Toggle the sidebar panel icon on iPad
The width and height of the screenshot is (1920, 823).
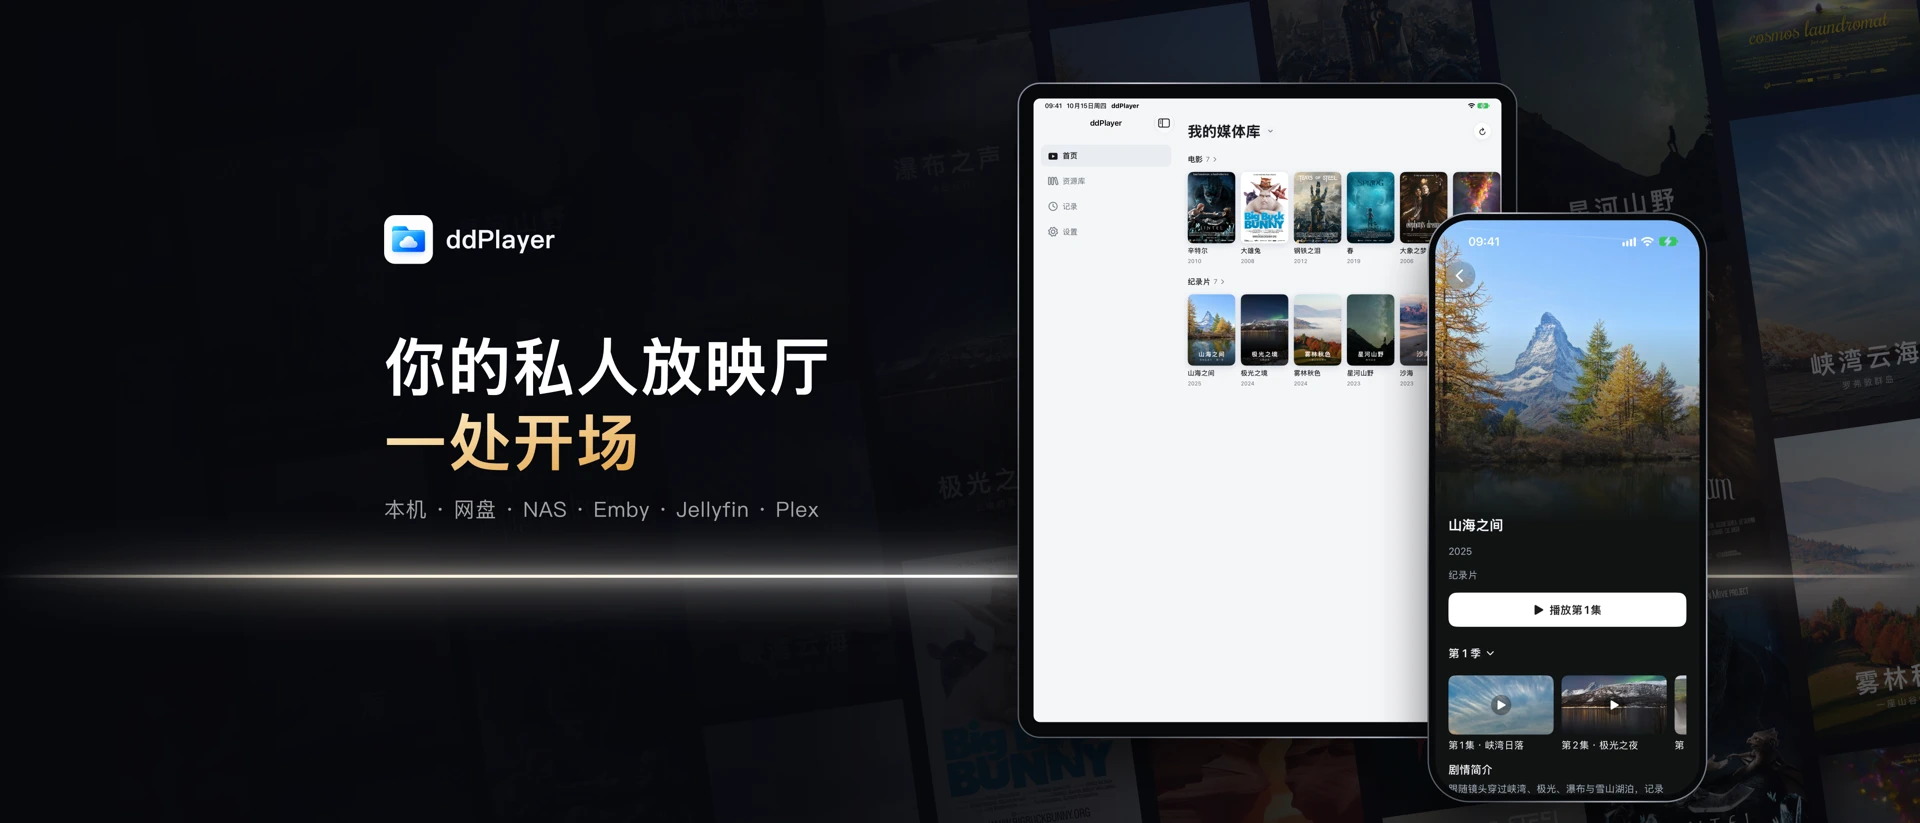[1164, 123]
